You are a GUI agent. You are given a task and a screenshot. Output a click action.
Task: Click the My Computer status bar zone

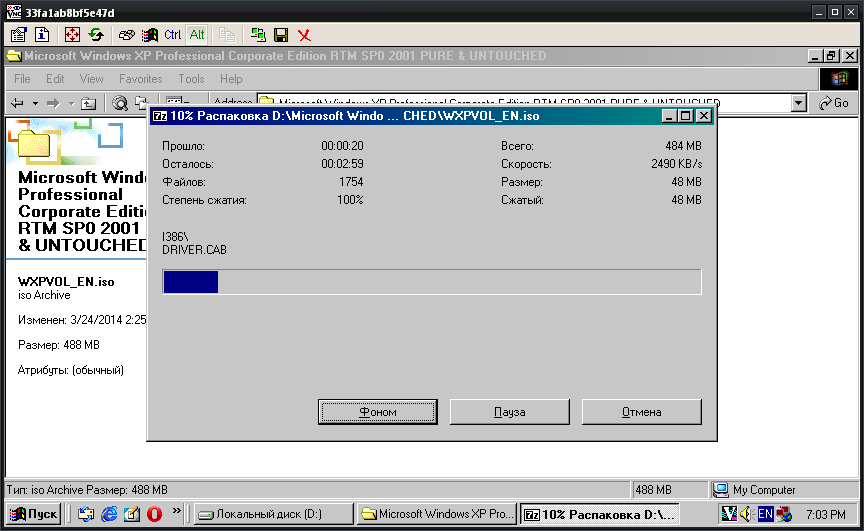785,490
